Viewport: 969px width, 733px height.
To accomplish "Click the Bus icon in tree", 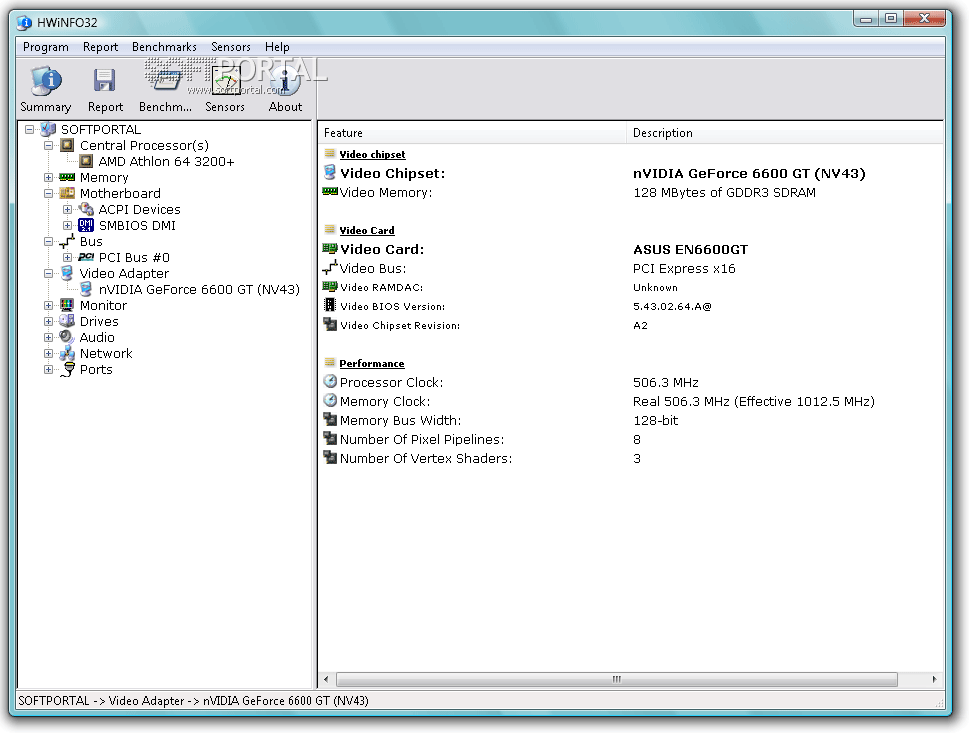I will tap(67, 242).
